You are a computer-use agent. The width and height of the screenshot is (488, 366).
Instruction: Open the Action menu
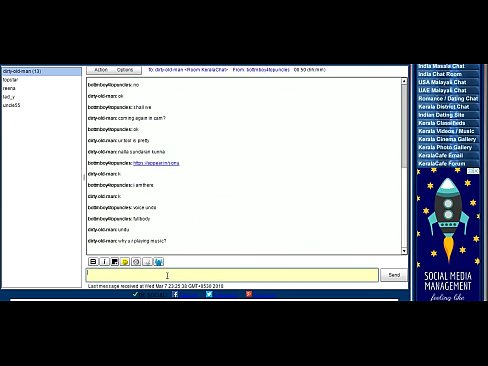pyautogui.click(x=101, y=70)
